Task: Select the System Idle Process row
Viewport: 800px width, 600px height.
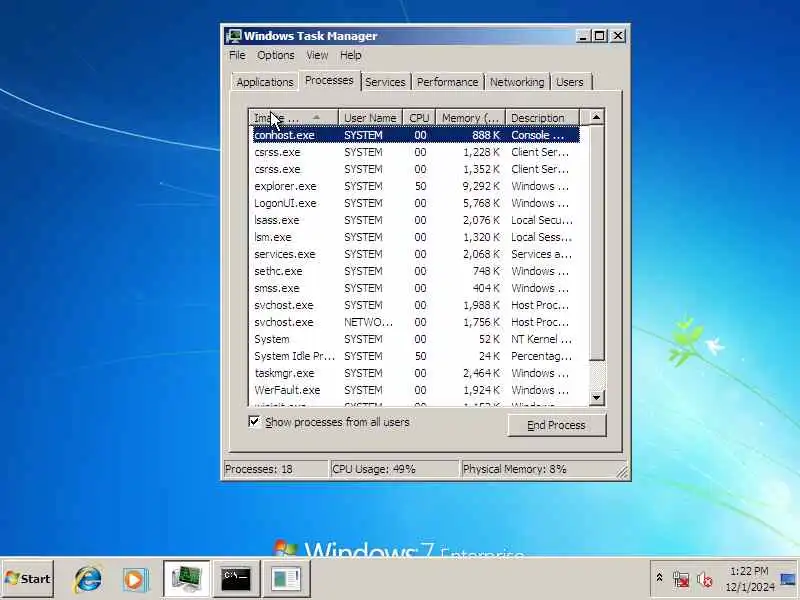Action: (x=416, y=356)
